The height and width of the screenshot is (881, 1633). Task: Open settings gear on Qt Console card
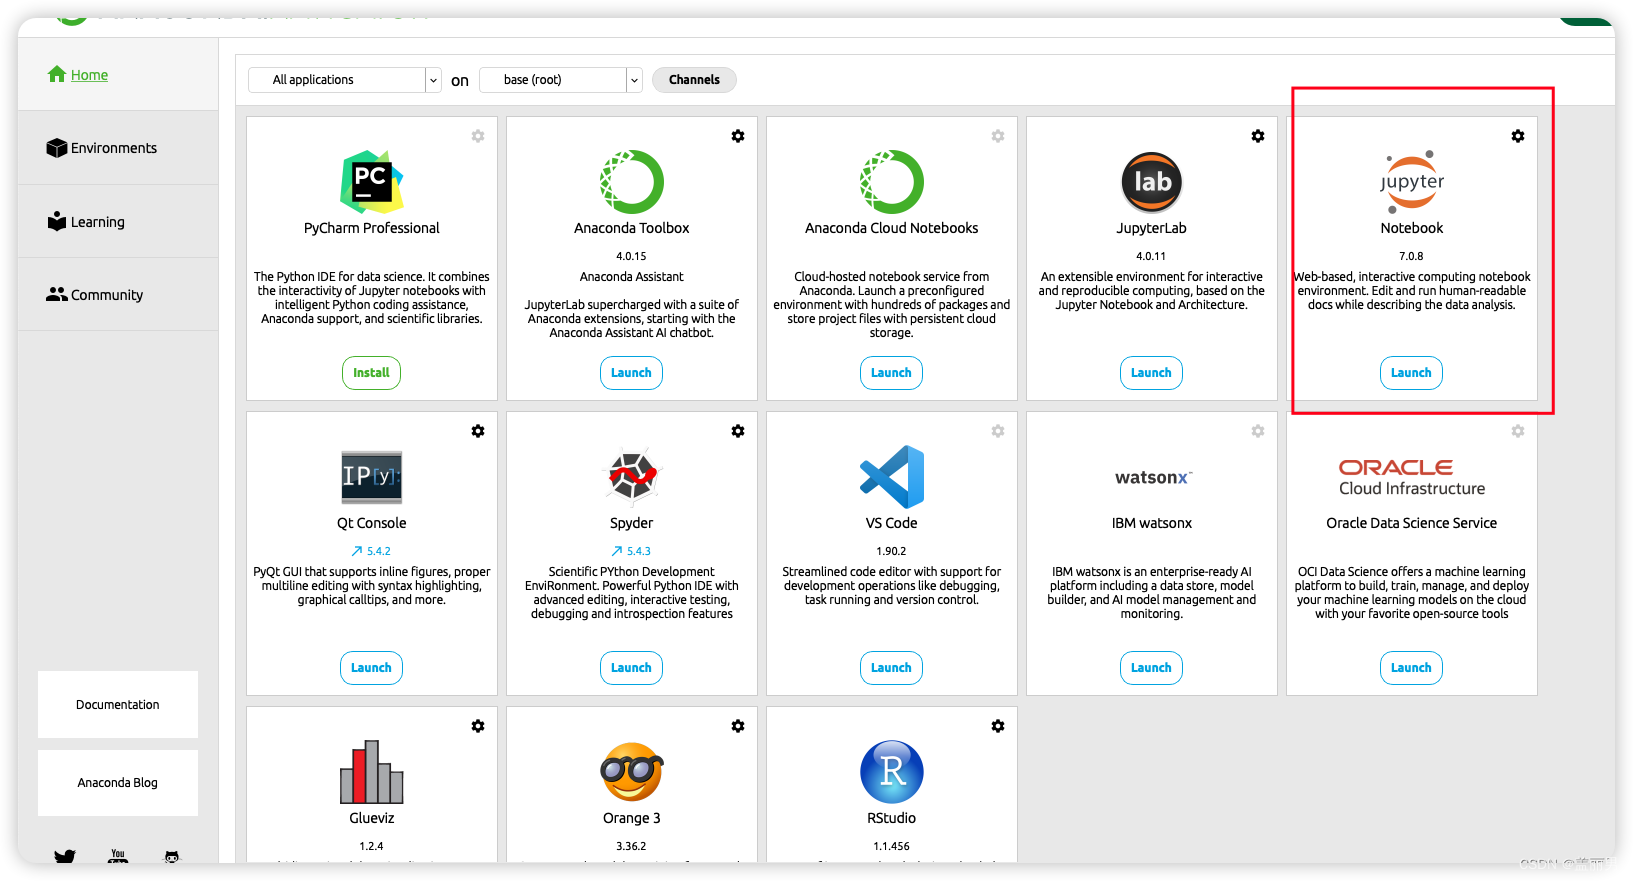[x=478, y=431]
